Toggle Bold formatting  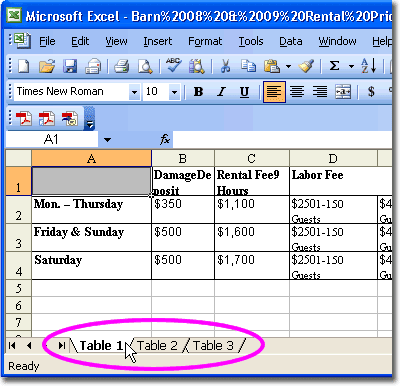pyautogui.click(x=199, y=92)
